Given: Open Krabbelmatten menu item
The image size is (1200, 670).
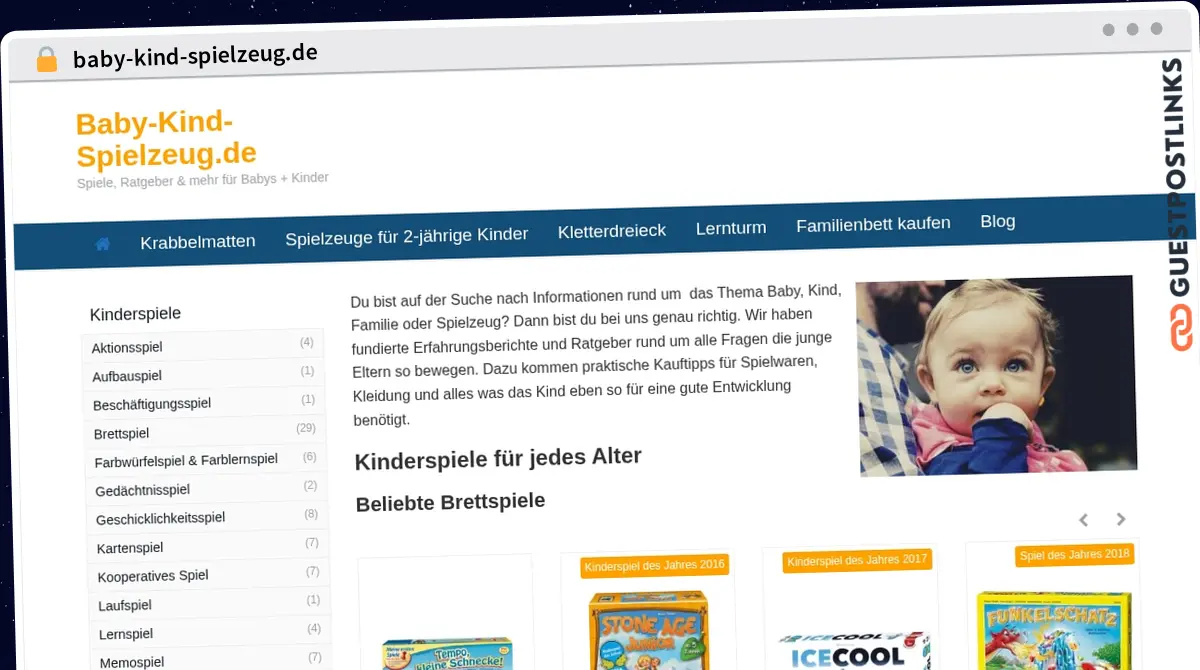Looking at the screenshot, I should pyautogui.click(x=198, y=241).
